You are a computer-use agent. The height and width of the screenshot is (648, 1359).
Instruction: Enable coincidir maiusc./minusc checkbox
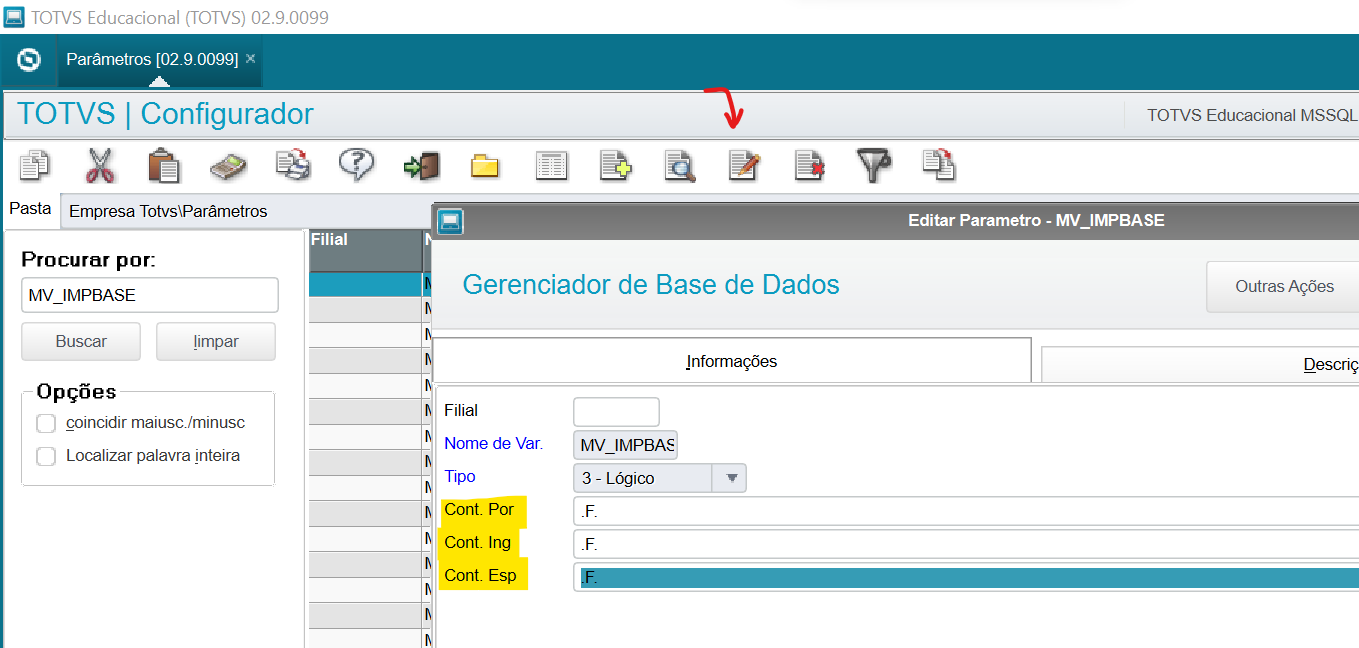click(x=46, y=423)
